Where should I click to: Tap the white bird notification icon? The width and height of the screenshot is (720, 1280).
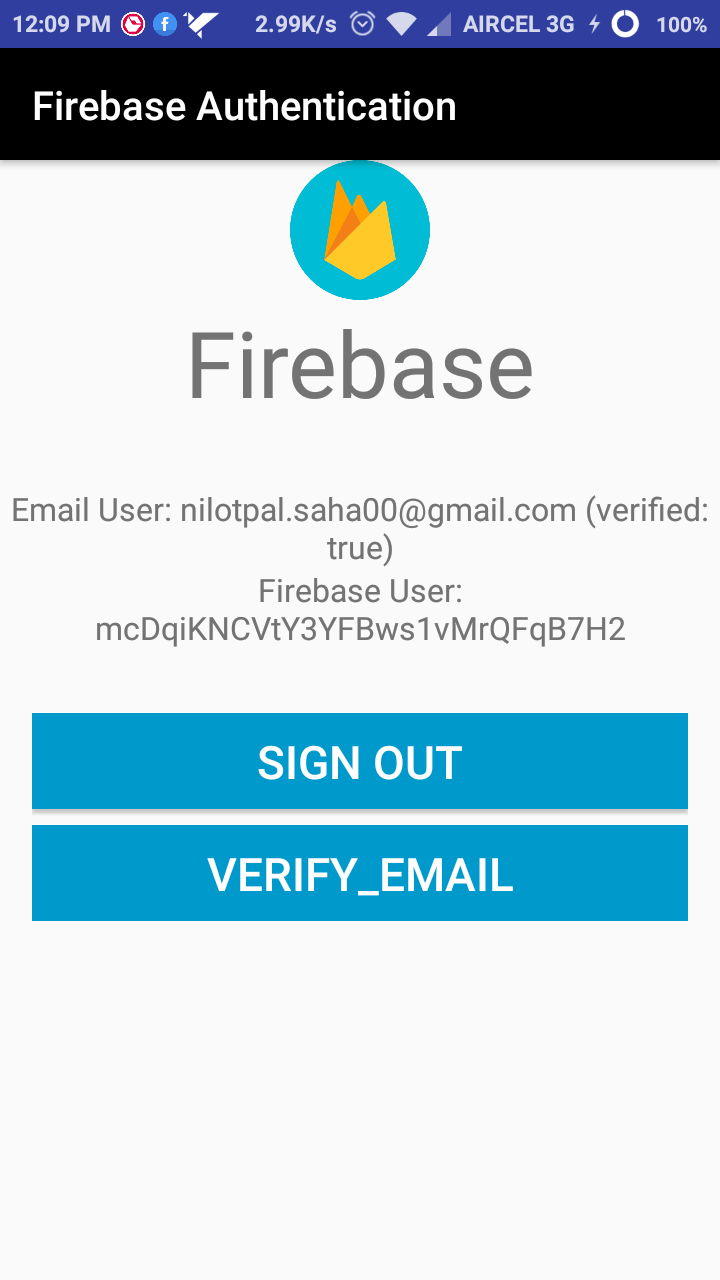(201, 24)
